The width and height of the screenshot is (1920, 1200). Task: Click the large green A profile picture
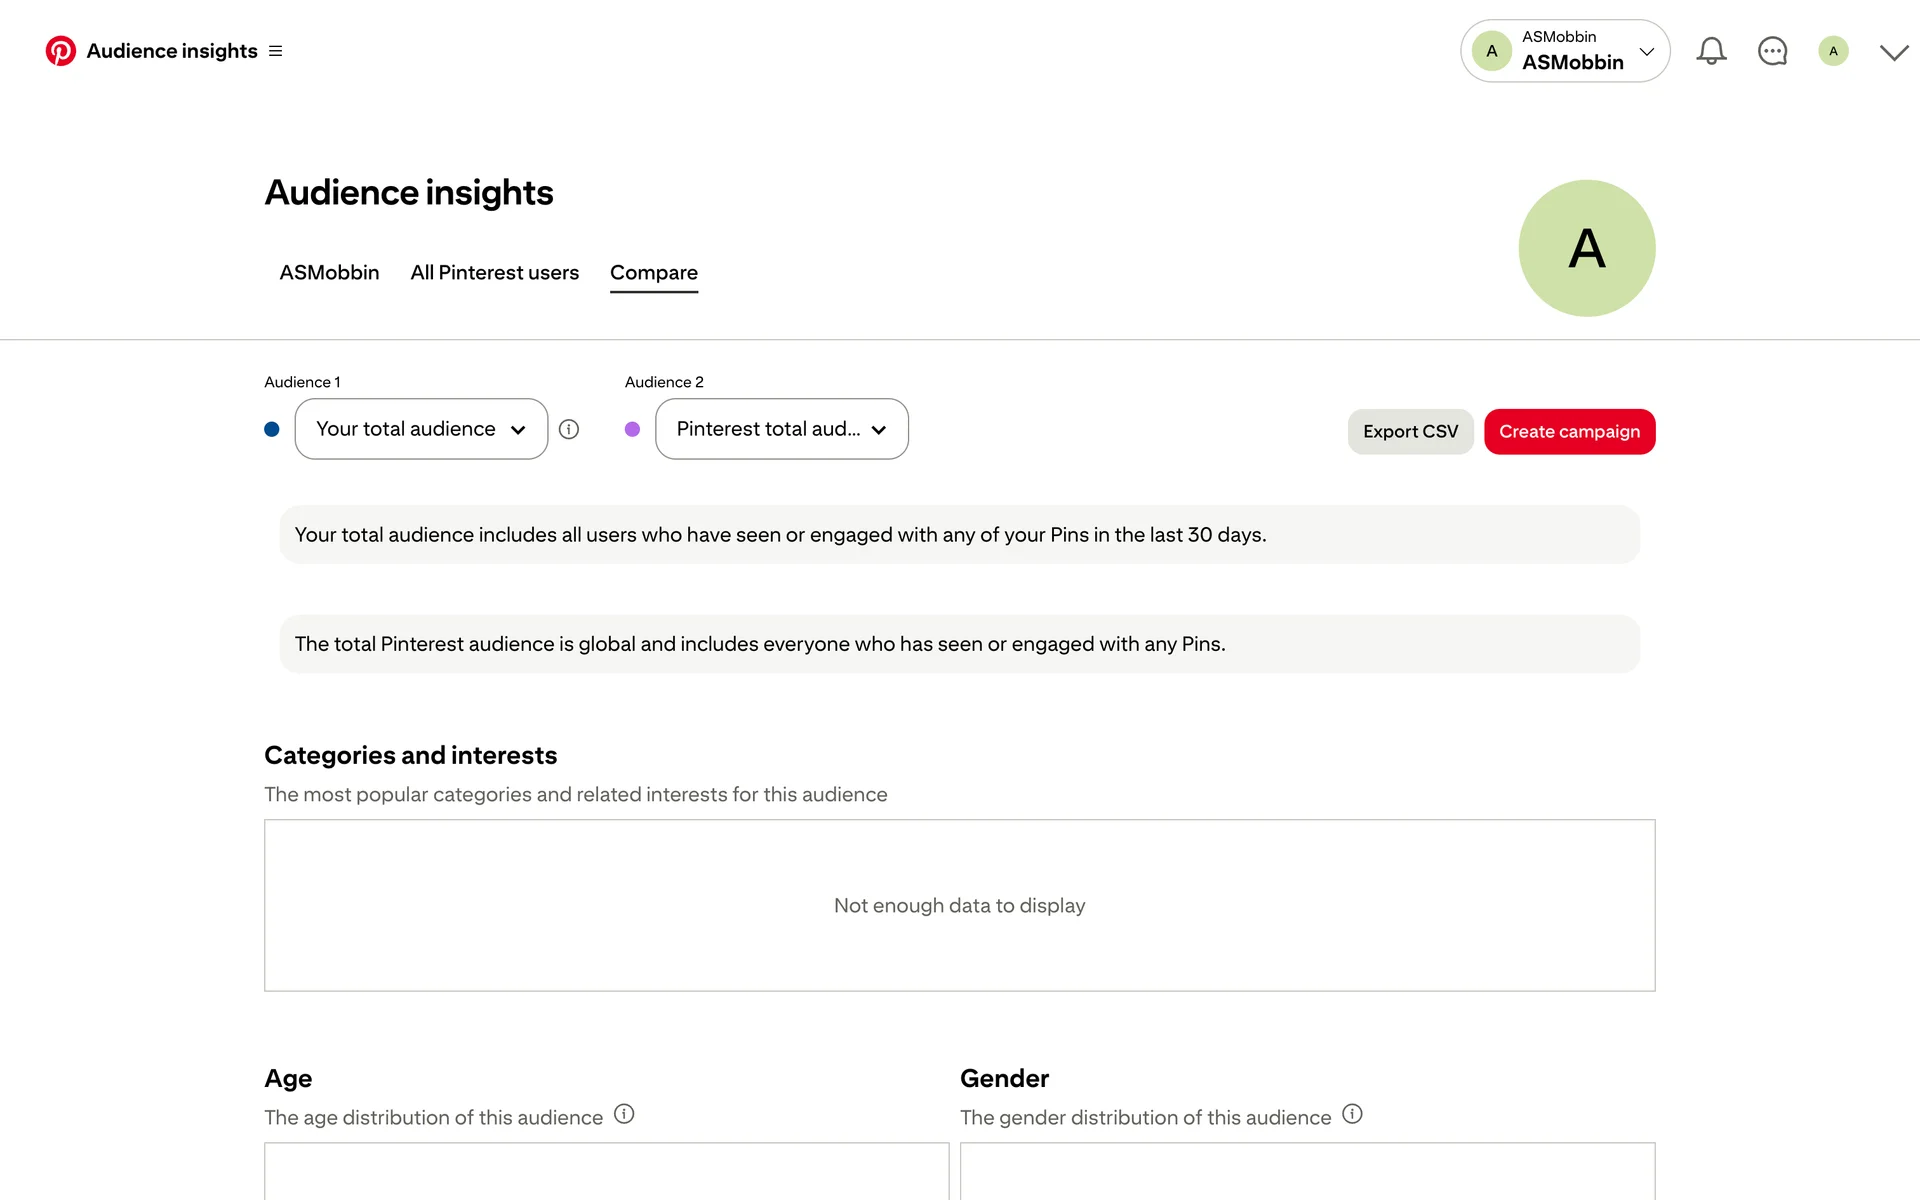coord(1586,248)
